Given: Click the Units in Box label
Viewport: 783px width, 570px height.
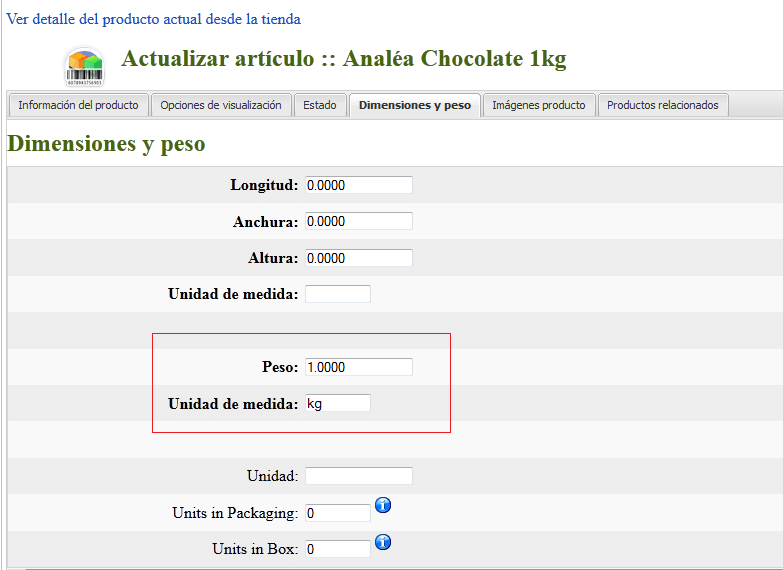Looking at the screenshot, I should (x=255, y=549).
